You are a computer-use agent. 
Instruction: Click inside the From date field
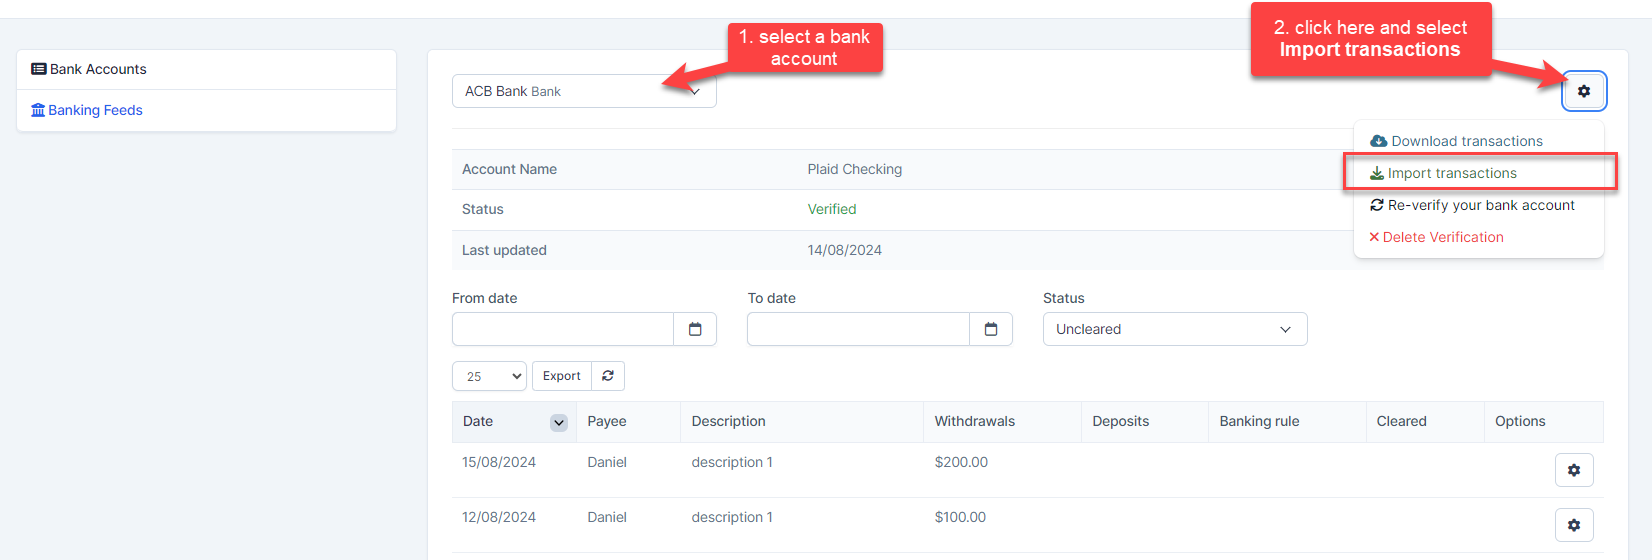(x=563, y=329)
